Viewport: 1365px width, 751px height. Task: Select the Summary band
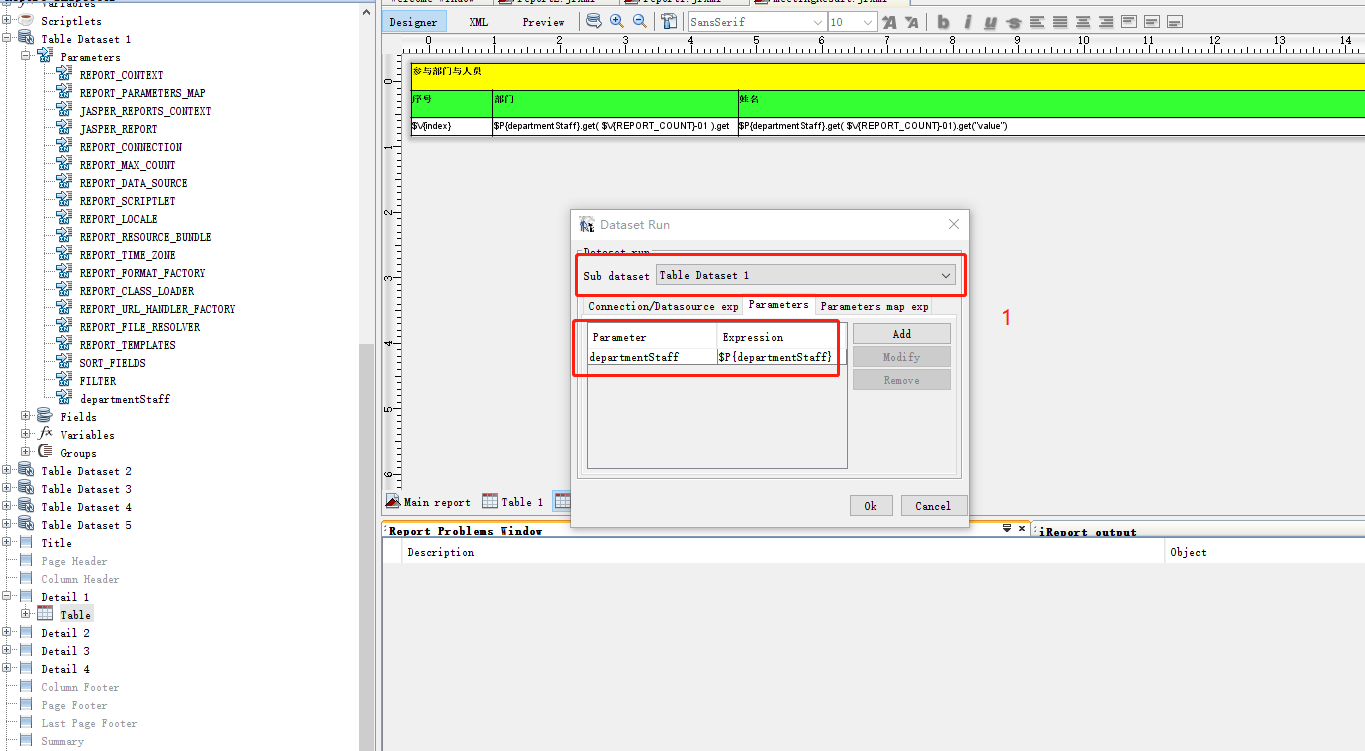[62, 741]
